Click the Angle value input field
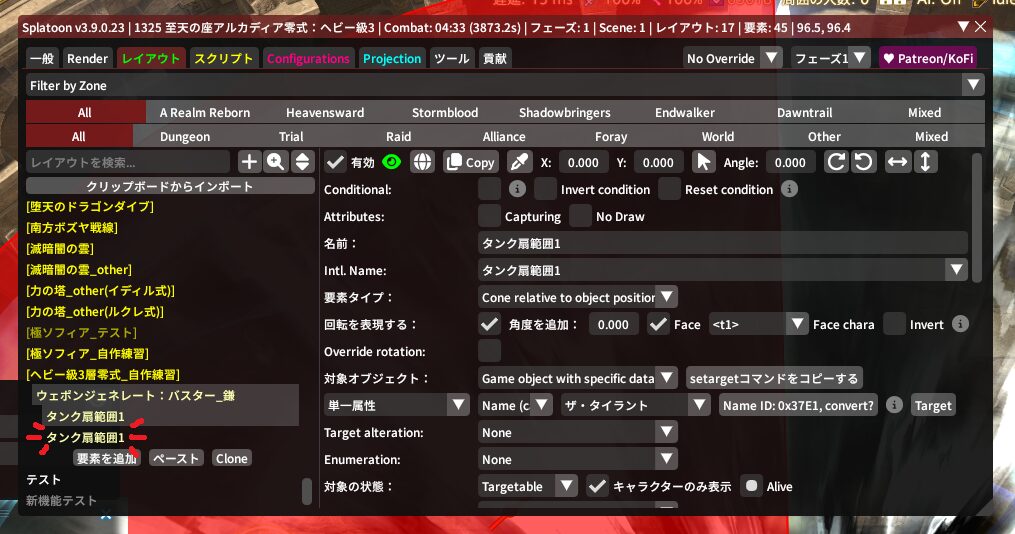The width and height of the screenshot is (1015, 534). [790, 162]
